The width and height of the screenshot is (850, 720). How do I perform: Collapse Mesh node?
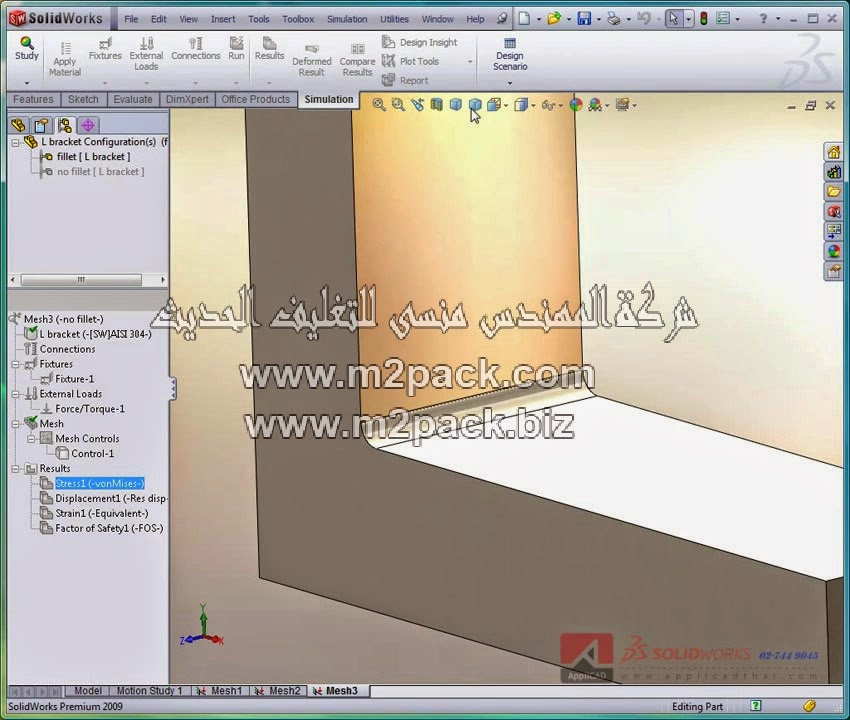pyautogui.click(x=15, y=424)
